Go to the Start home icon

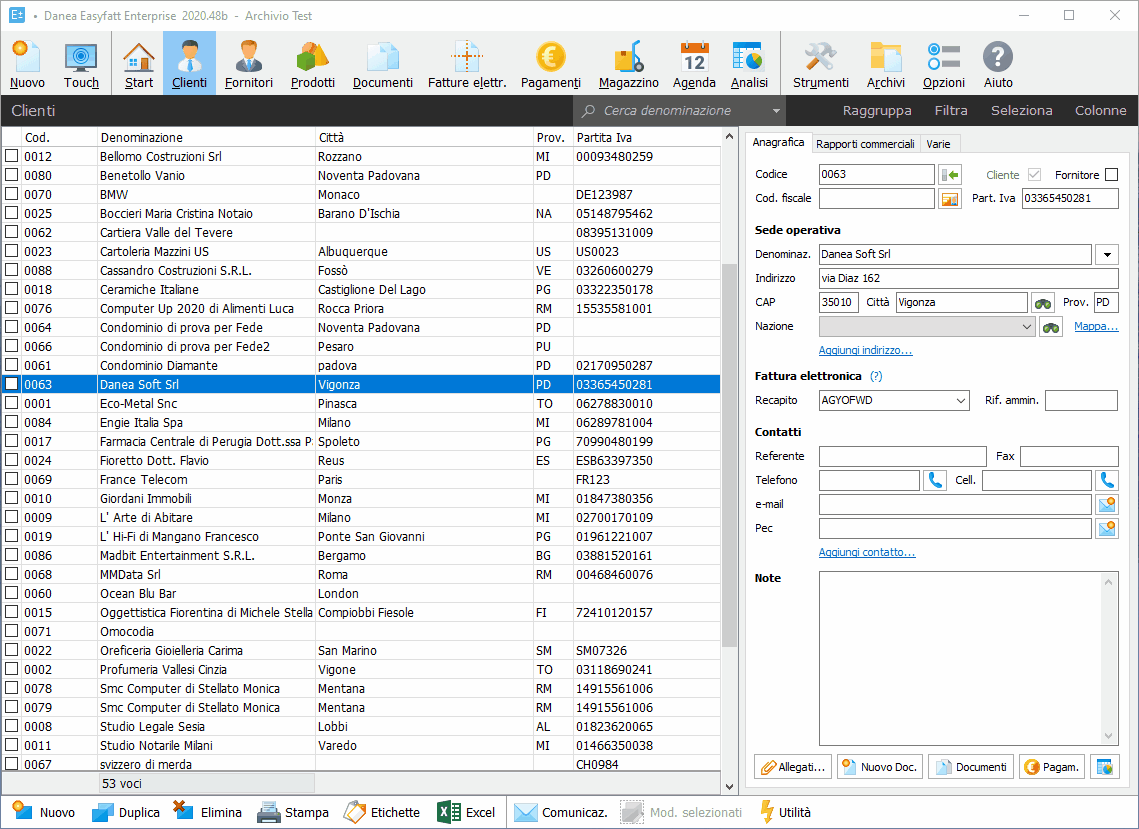tap(139, 64)
